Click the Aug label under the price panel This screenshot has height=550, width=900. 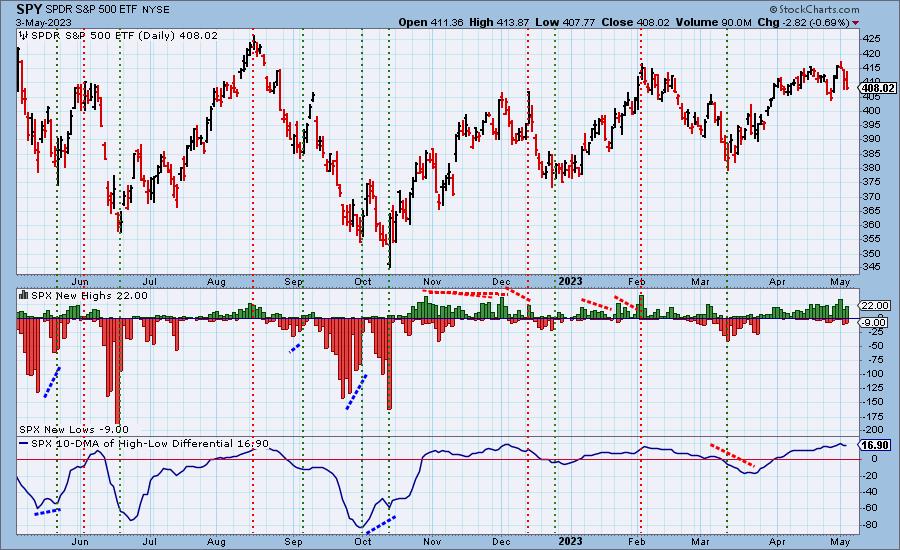click(216, 282)
